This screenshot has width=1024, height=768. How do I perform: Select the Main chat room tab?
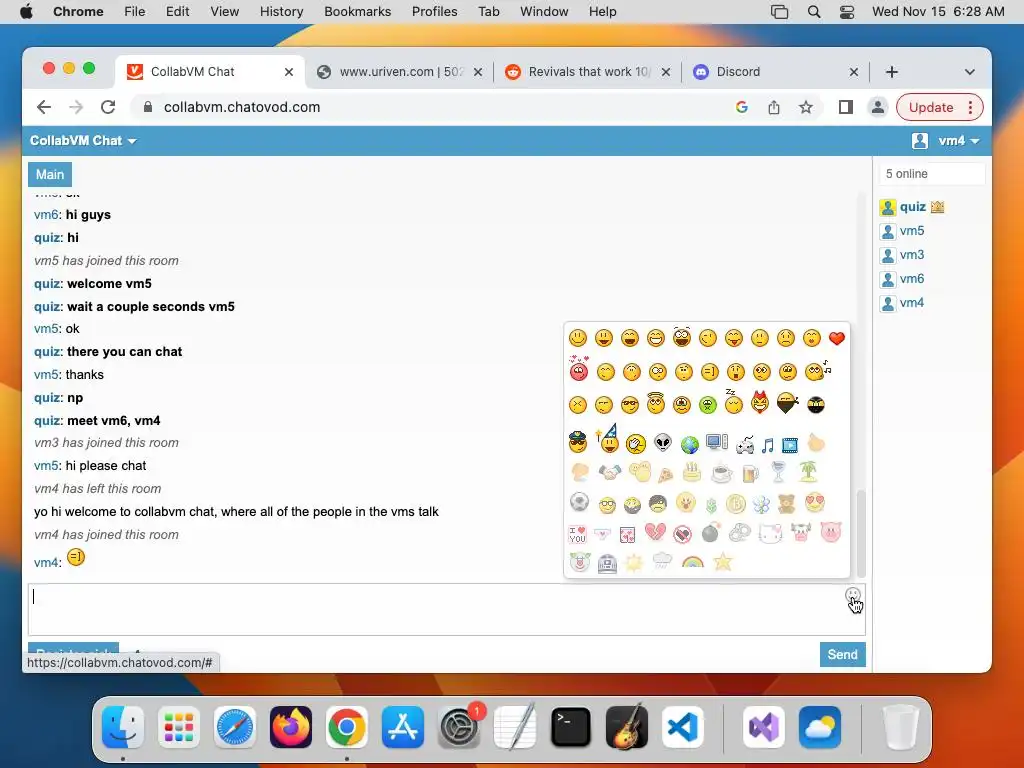pyautogui.click(x=50, y=174)
